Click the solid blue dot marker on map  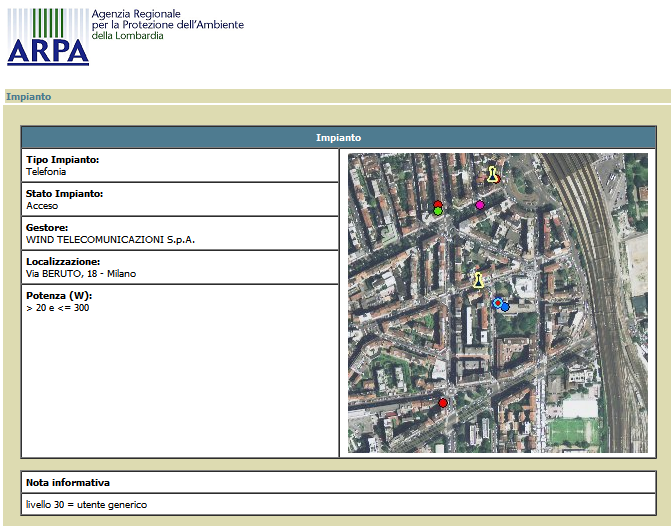(x=505, y=307)
